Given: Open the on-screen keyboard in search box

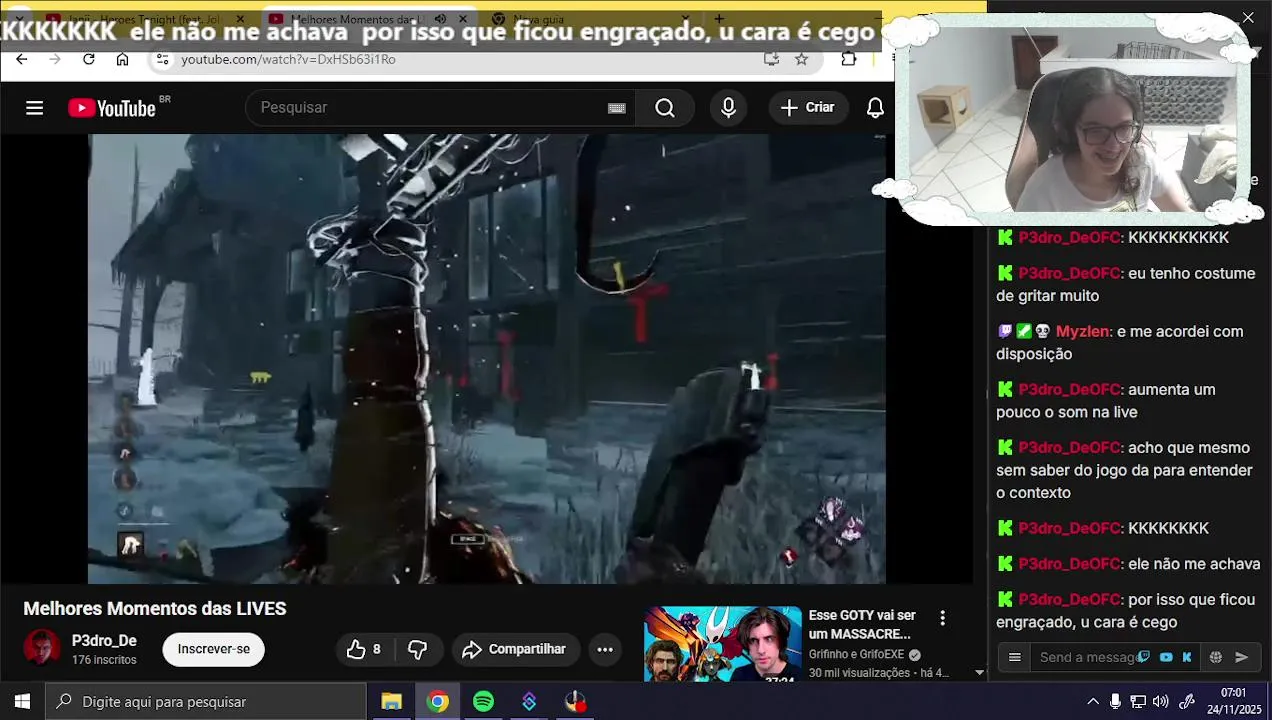Looking at the screenshot, I should click(x=617, y=108).
